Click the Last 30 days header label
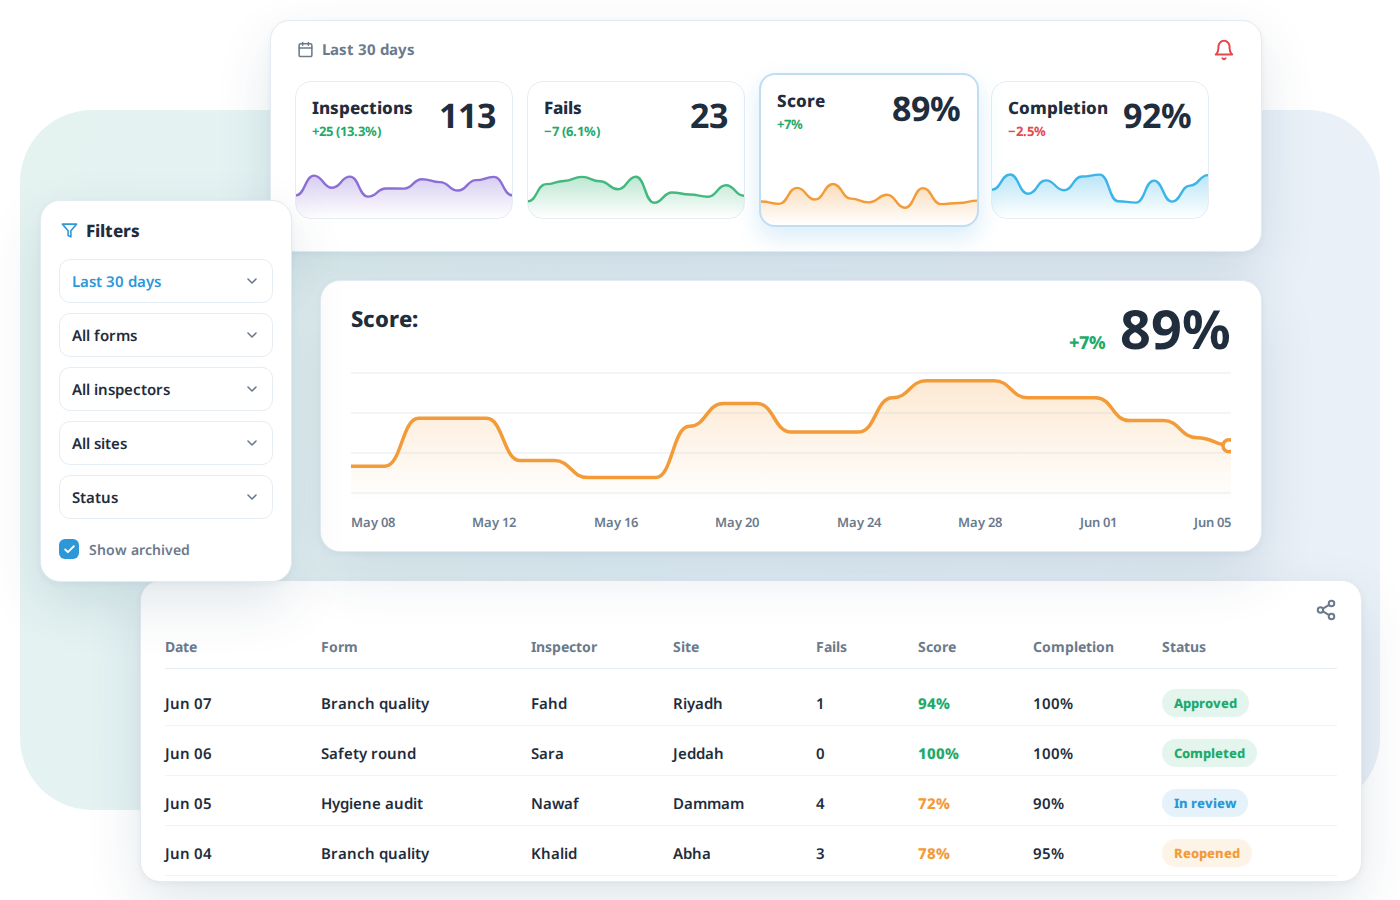This screenshot has width=1400, height=900. 368,50
